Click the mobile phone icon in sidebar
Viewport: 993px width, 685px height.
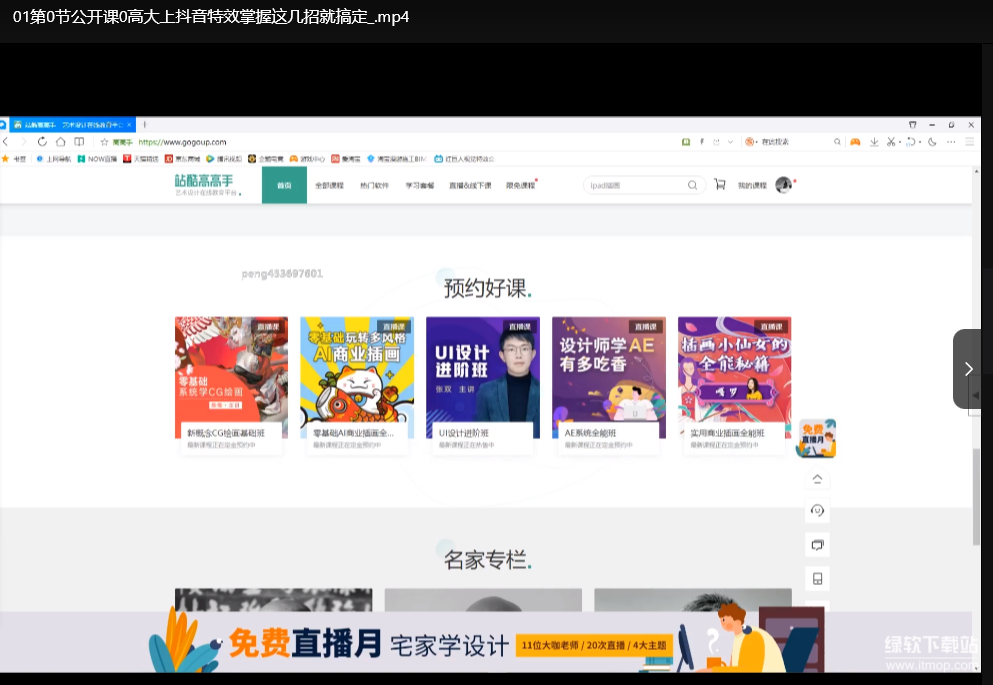817,578
